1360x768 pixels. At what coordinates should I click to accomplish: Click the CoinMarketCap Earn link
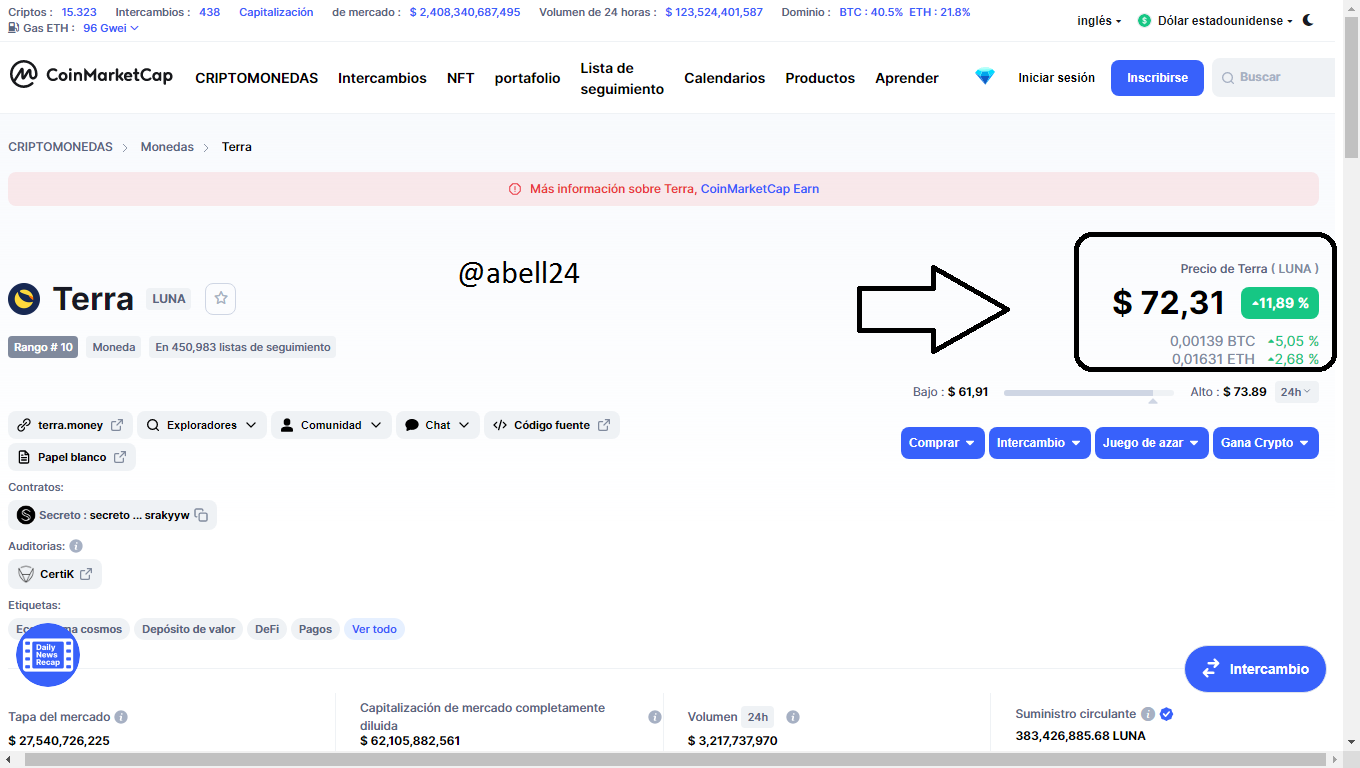coord(760,189)
